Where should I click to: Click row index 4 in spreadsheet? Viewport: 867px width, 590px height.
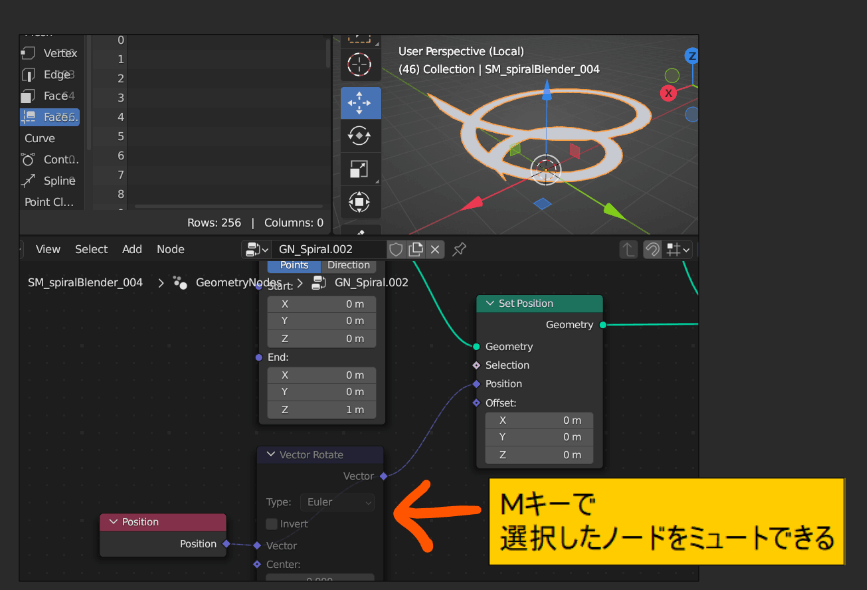click(121, 117)
